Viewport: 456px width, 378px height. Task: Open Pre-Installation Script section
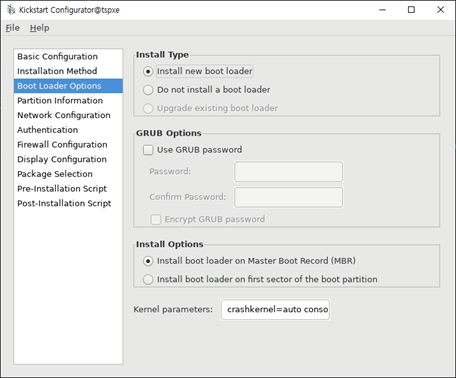[68, 188]
